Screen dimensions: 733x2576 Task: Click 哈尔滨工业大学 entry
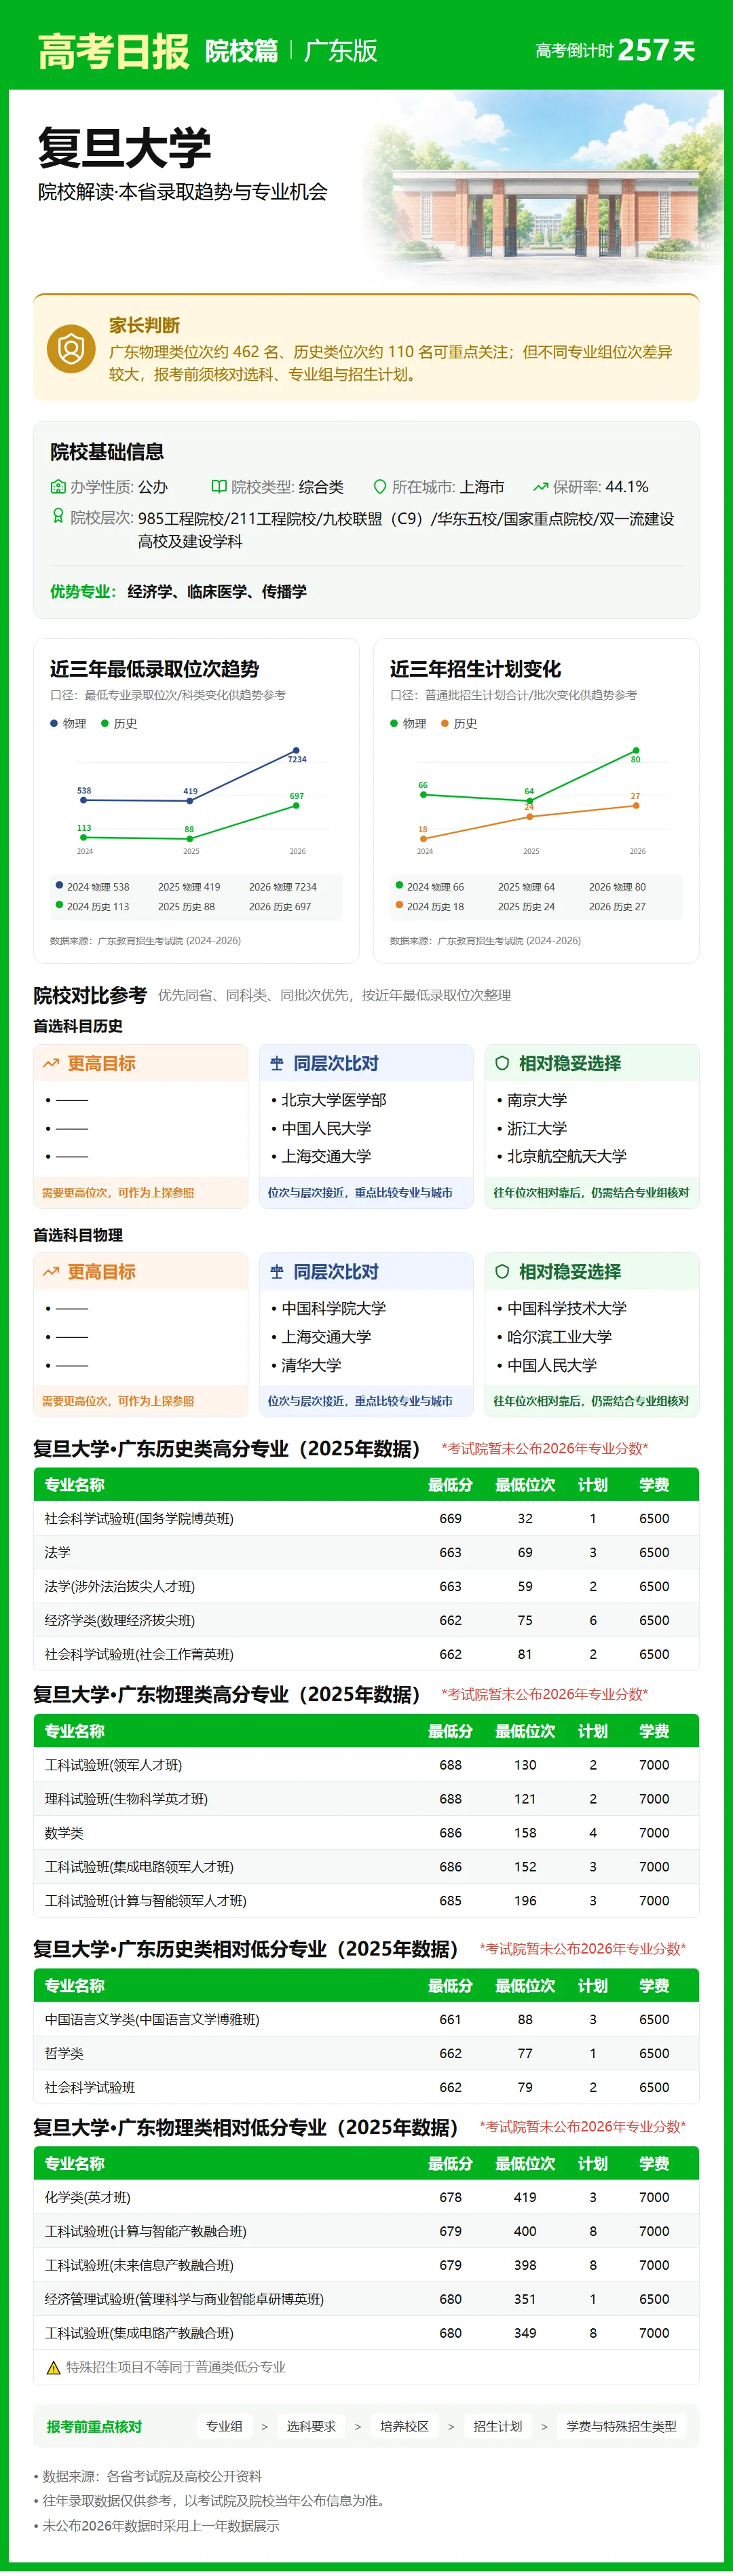pos(559,1337)
